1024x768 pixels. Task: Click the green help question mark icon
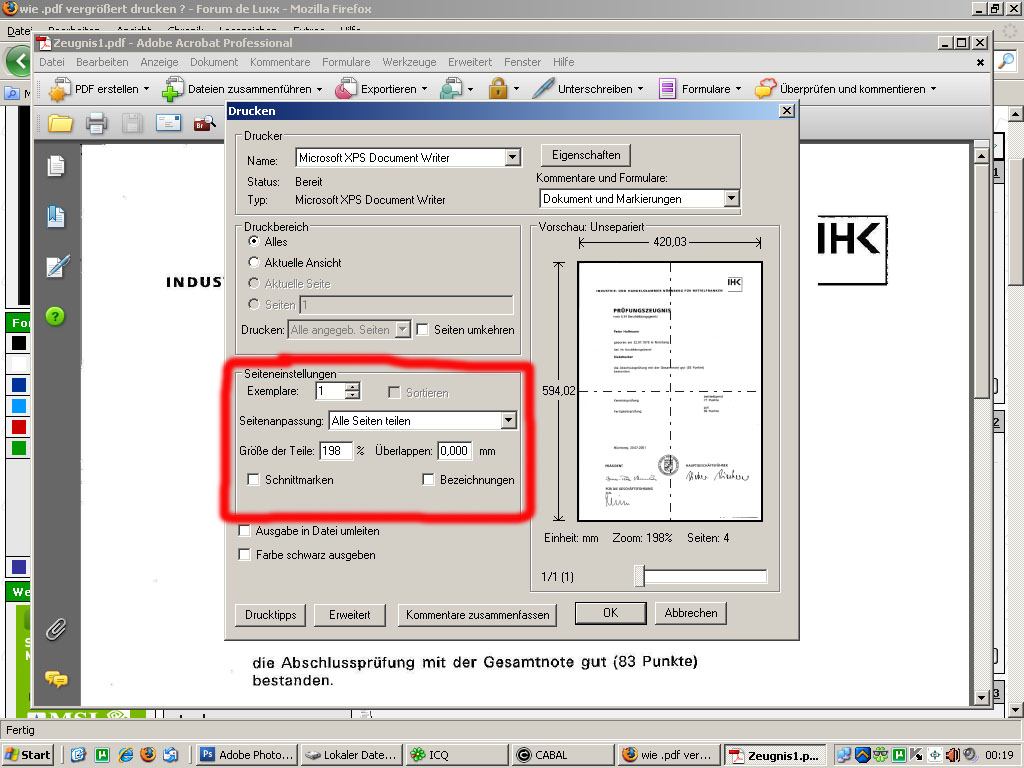[56, 317]
